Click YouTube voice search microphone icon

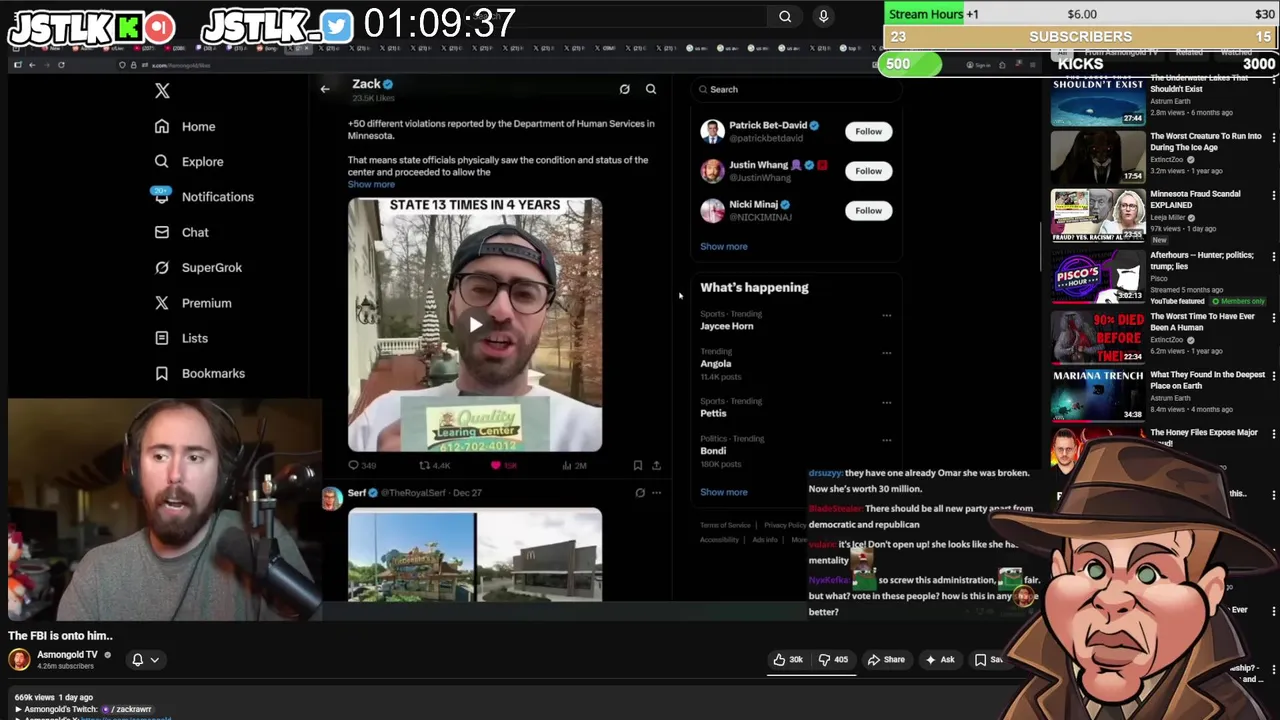tap(823, 16)
